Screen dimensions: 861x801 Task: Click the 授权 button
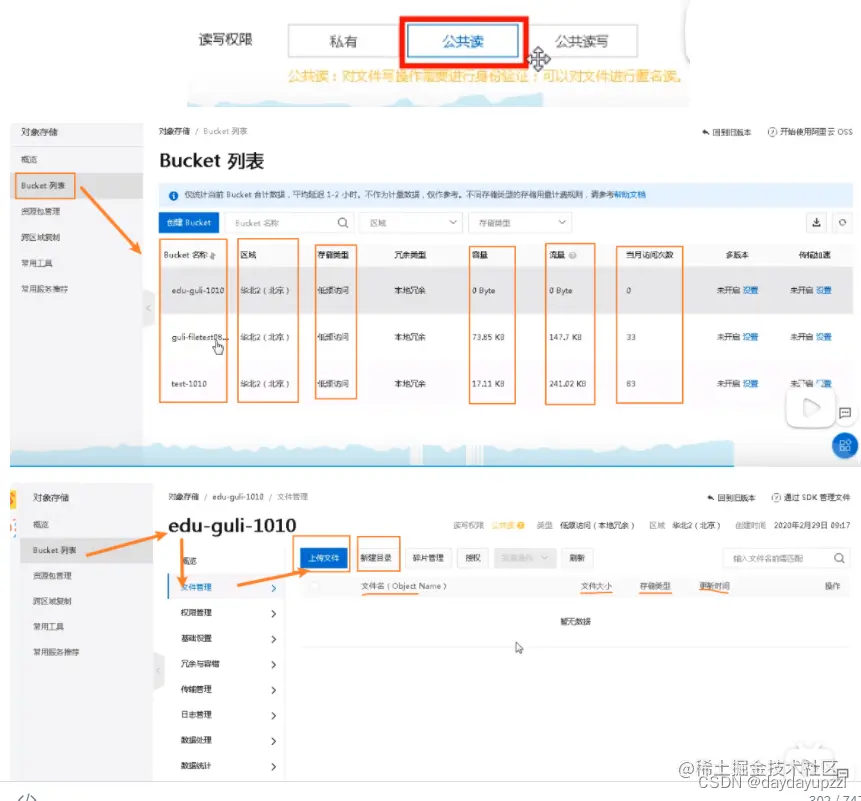(473, 558)
